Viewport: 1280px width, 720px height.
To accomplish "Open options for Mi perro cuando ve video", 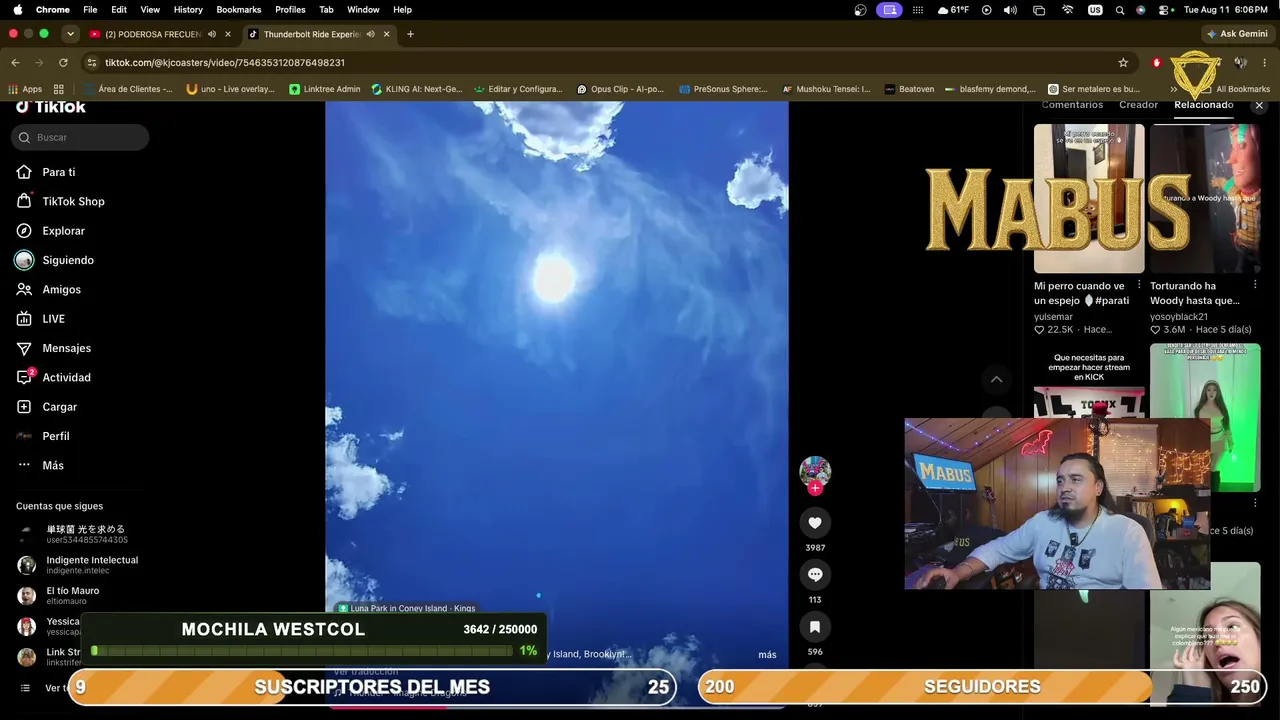I will [x=1139, y=285].
